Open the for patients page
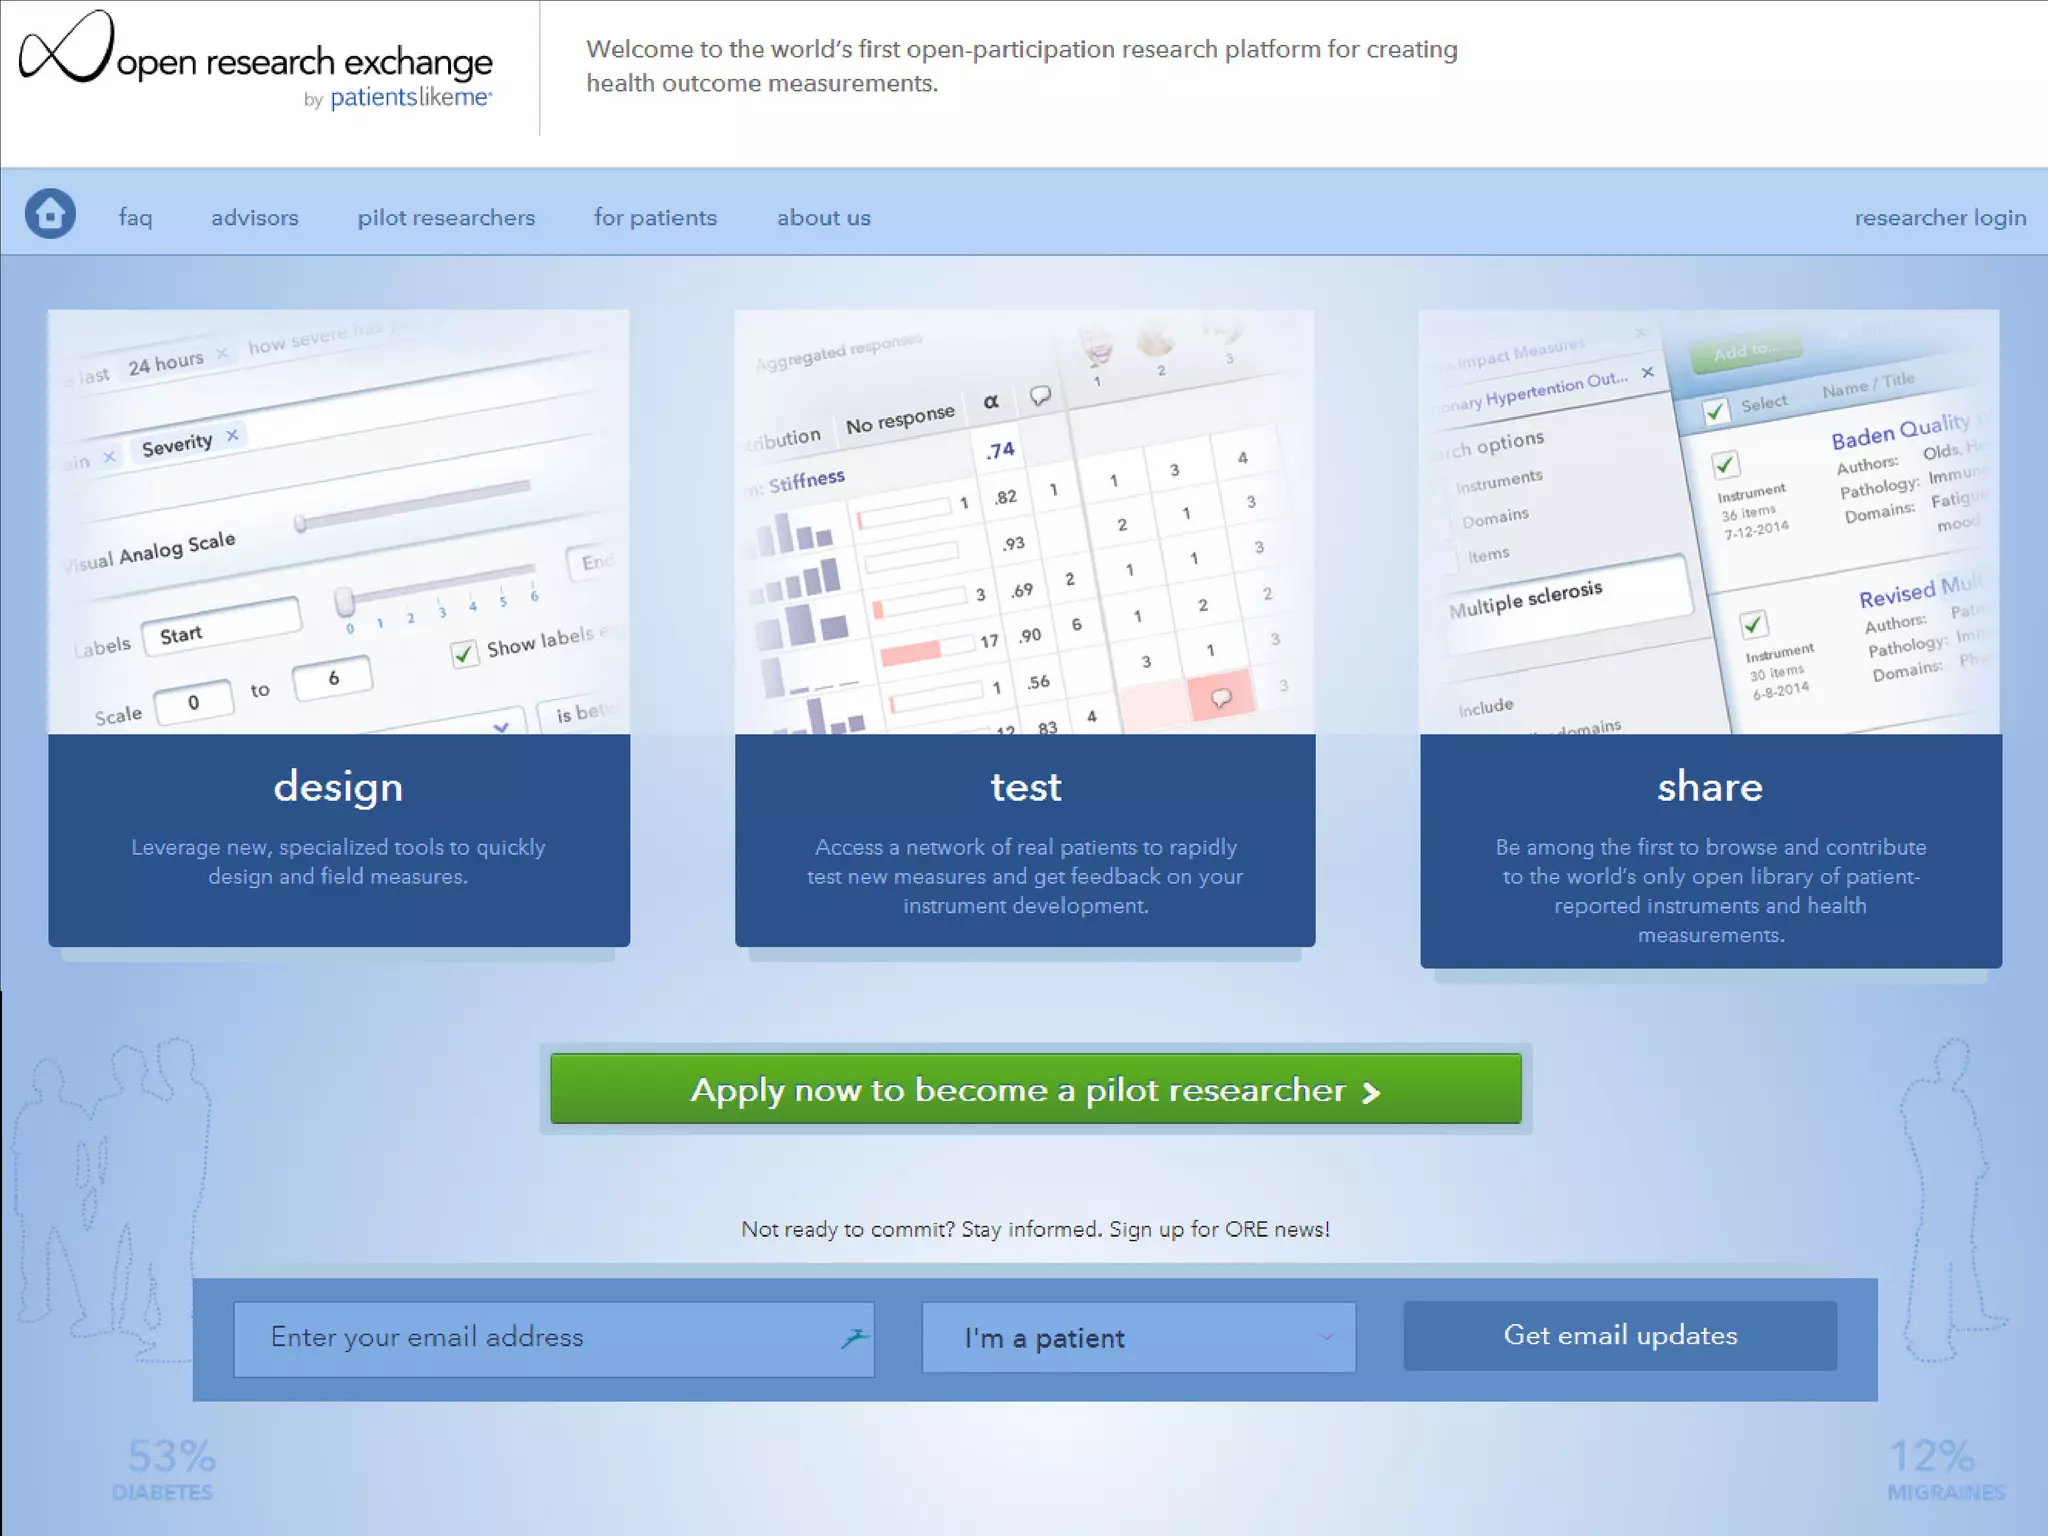 coord(655,217)
